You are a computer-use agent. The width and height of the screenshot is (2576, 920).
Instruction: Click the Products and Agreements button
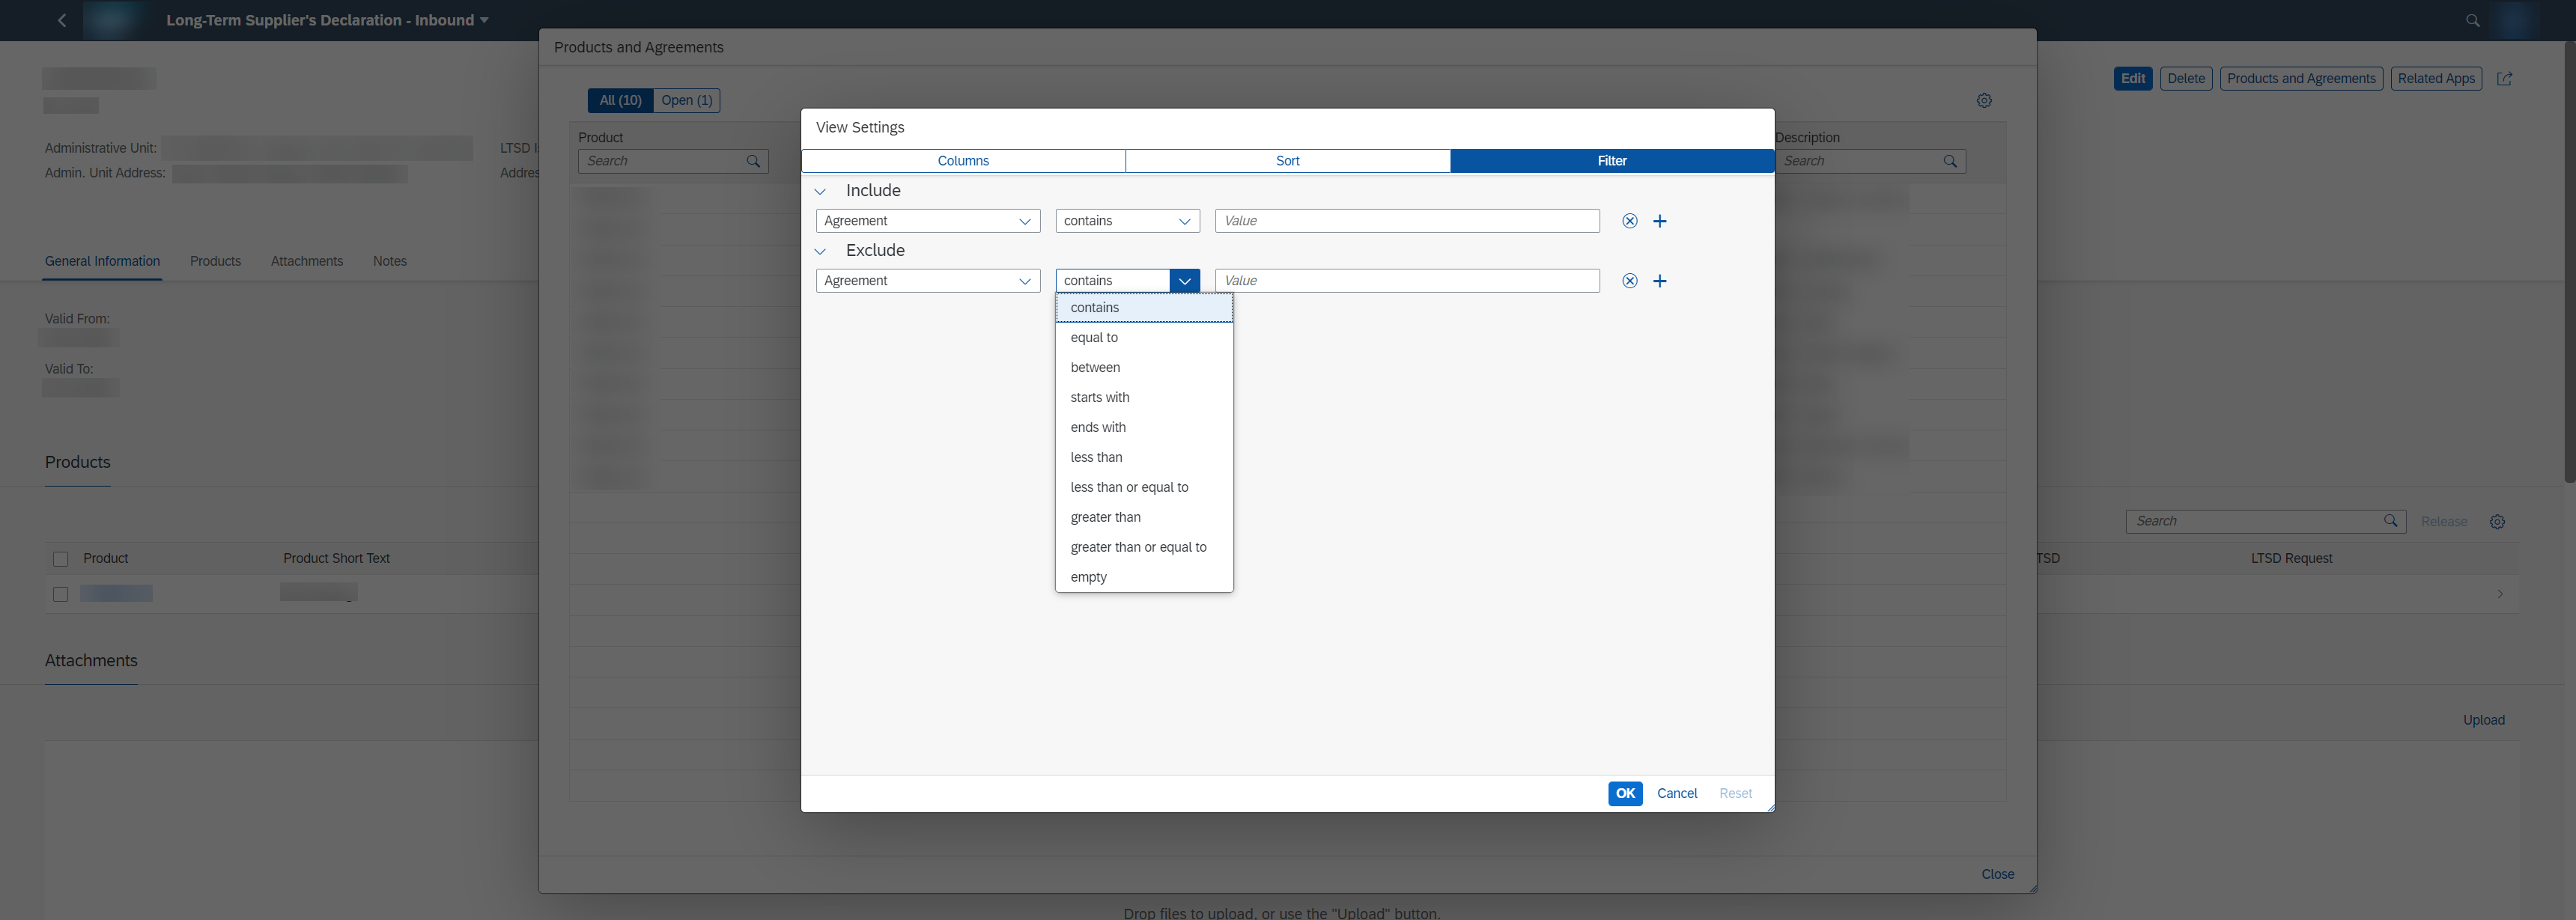2301,79
